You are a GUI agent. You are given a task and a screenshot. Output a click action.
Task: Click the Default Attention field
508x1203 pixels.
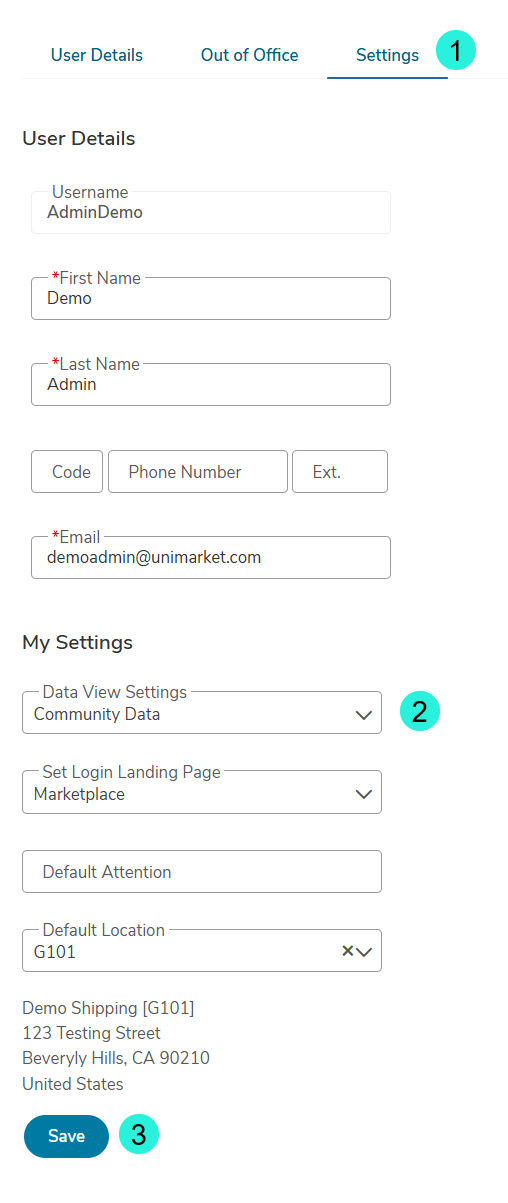(202, 871)
